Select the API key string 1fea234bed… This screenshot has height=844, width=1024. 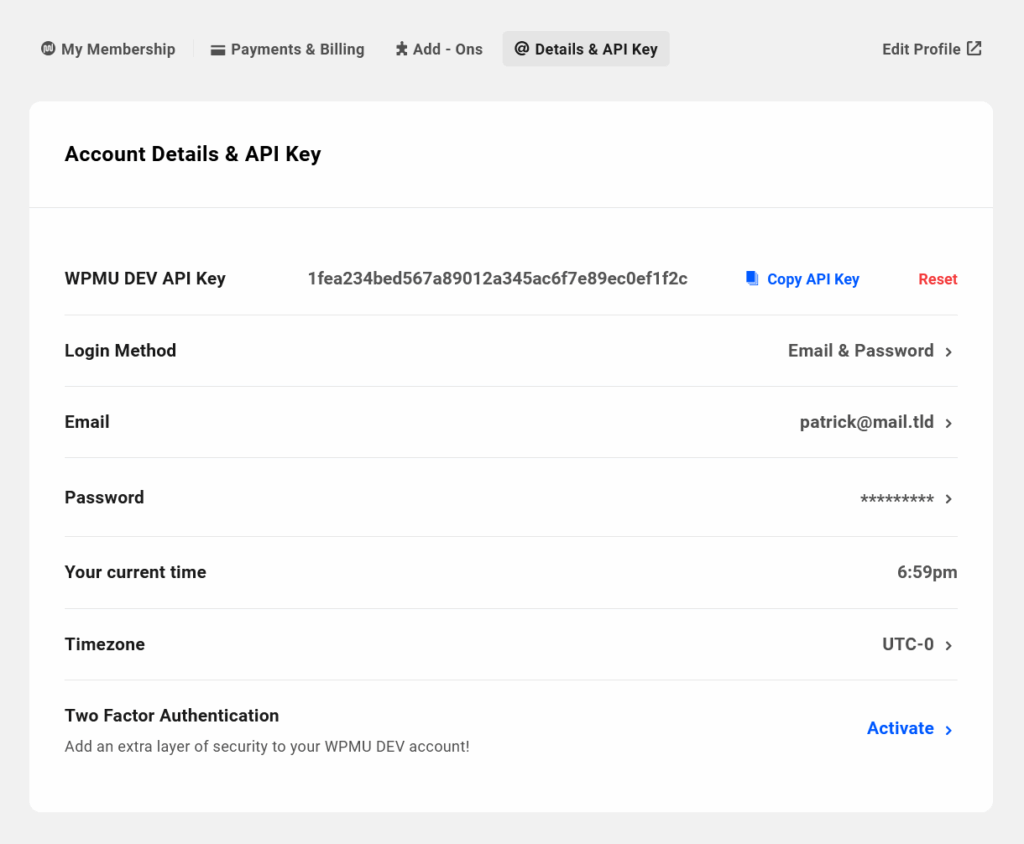click(498, 279)
